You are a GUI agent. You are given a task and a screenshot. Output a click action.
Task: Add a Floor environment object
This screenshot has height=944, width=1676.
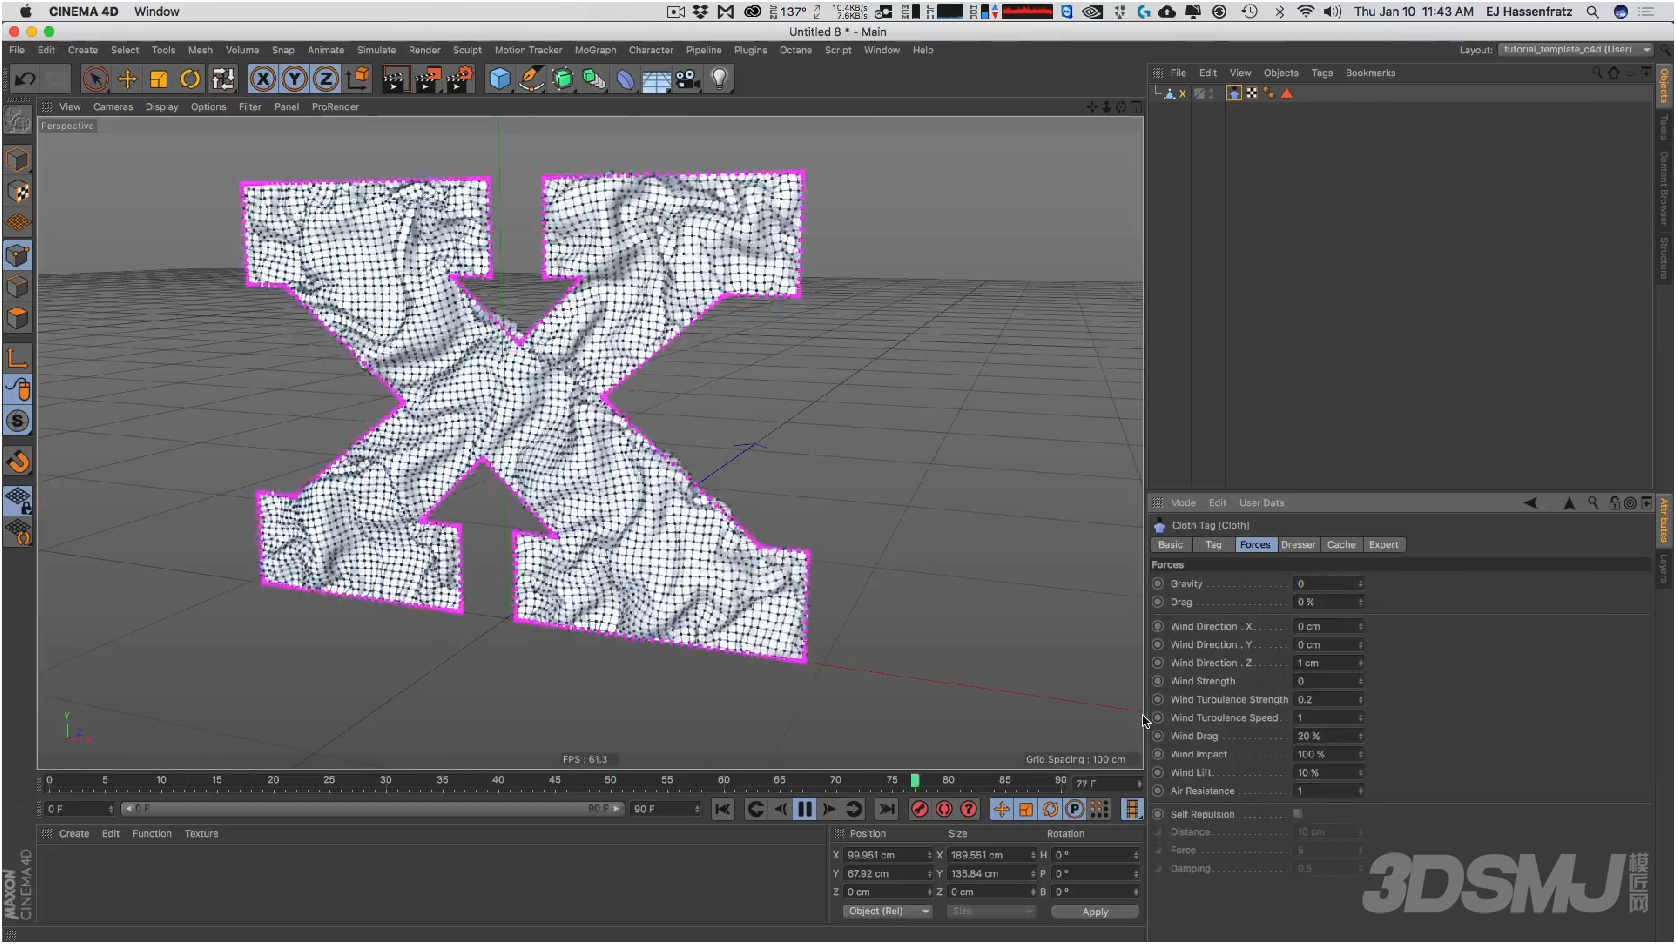[656, 80]
